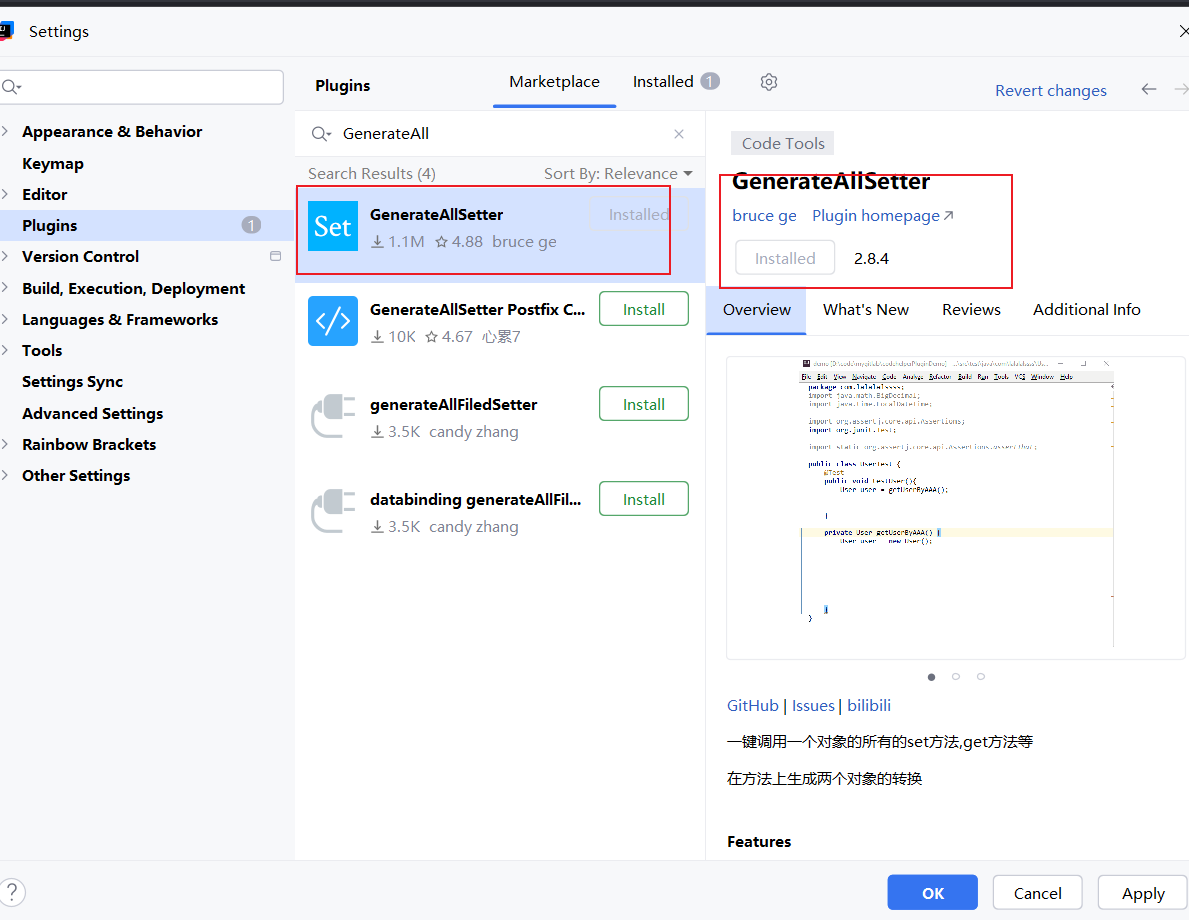Click the detail pane Installed button

tap(785, 258)
